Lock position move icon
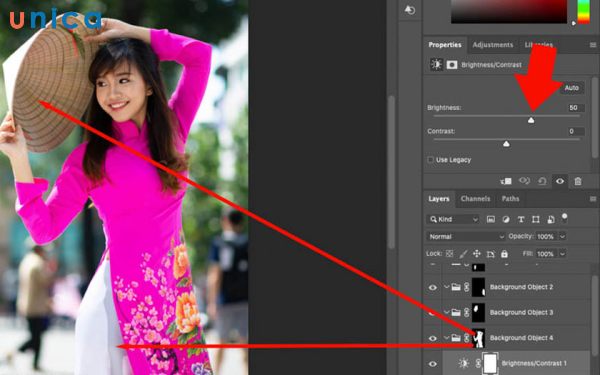This screenshot has width=600, height=375. click(x=477, y=254)
